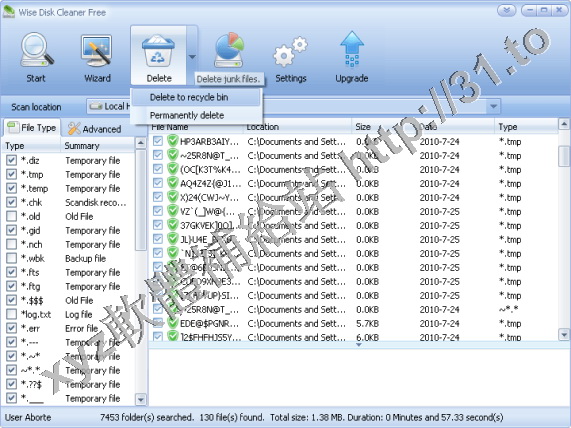571x428 pixels.
Task: Switch to the Advanced tab
Action: (x=95, y=129)
